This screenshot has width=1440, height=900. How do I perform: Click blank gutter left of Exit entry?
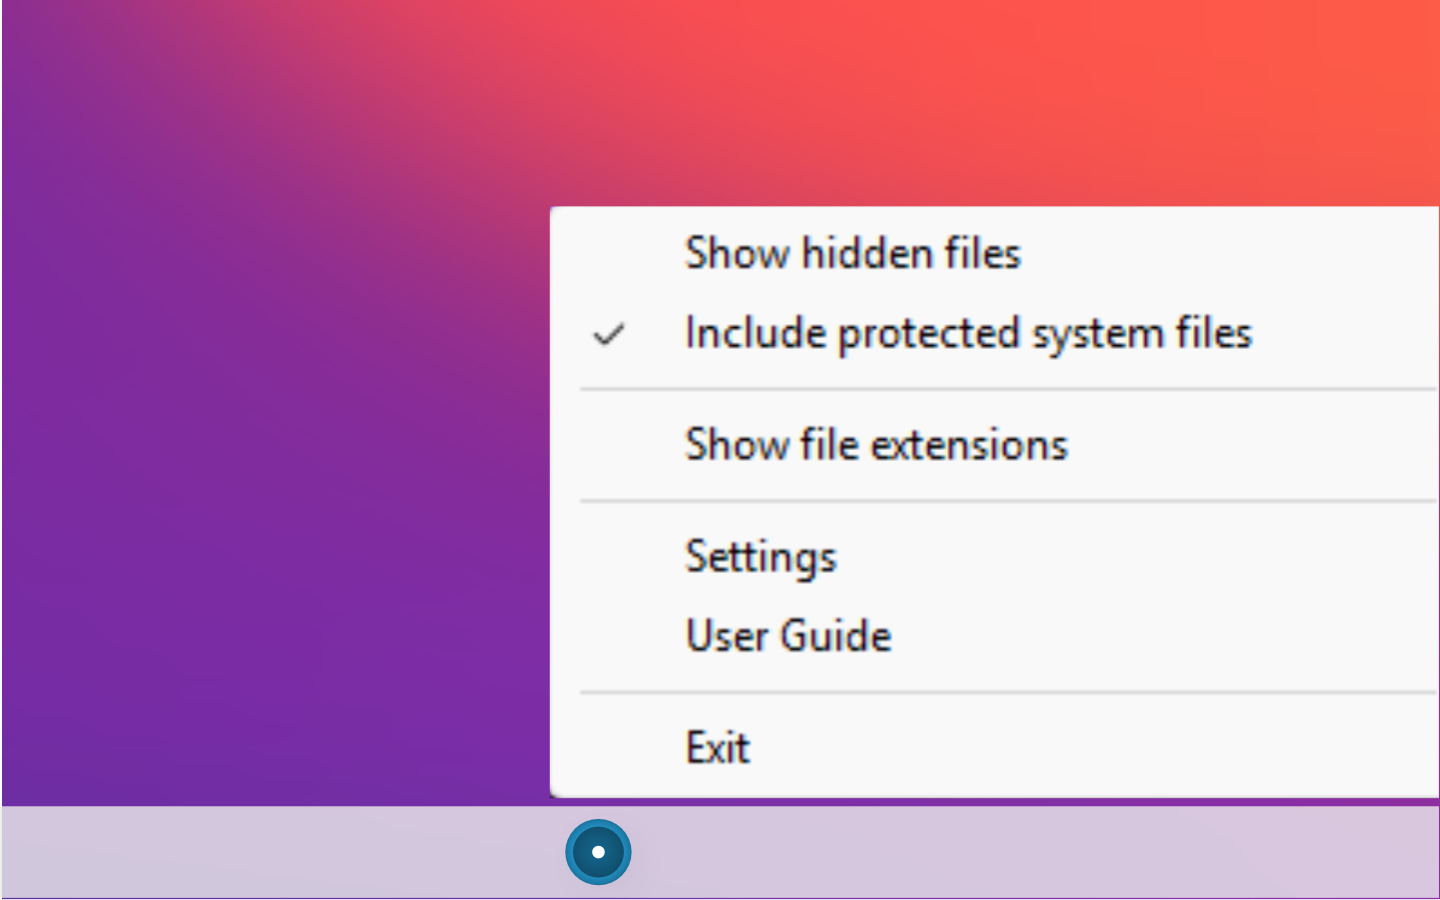click(609, 748)
